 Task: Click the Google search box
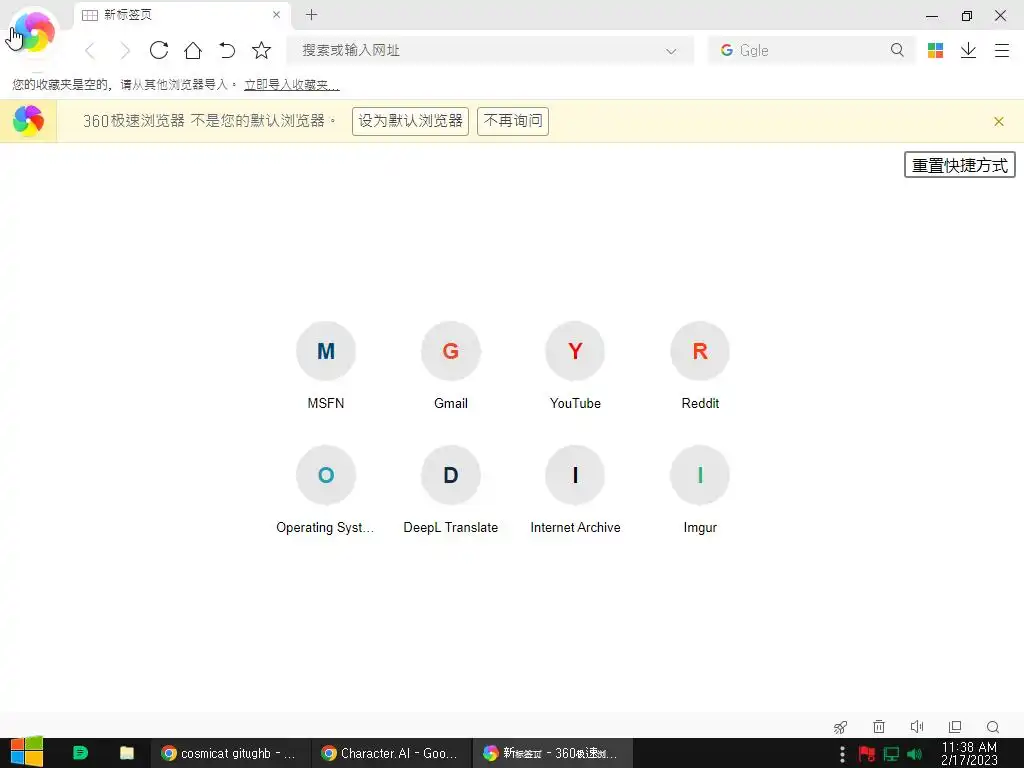pyautogui.click(x=812, y=50)
